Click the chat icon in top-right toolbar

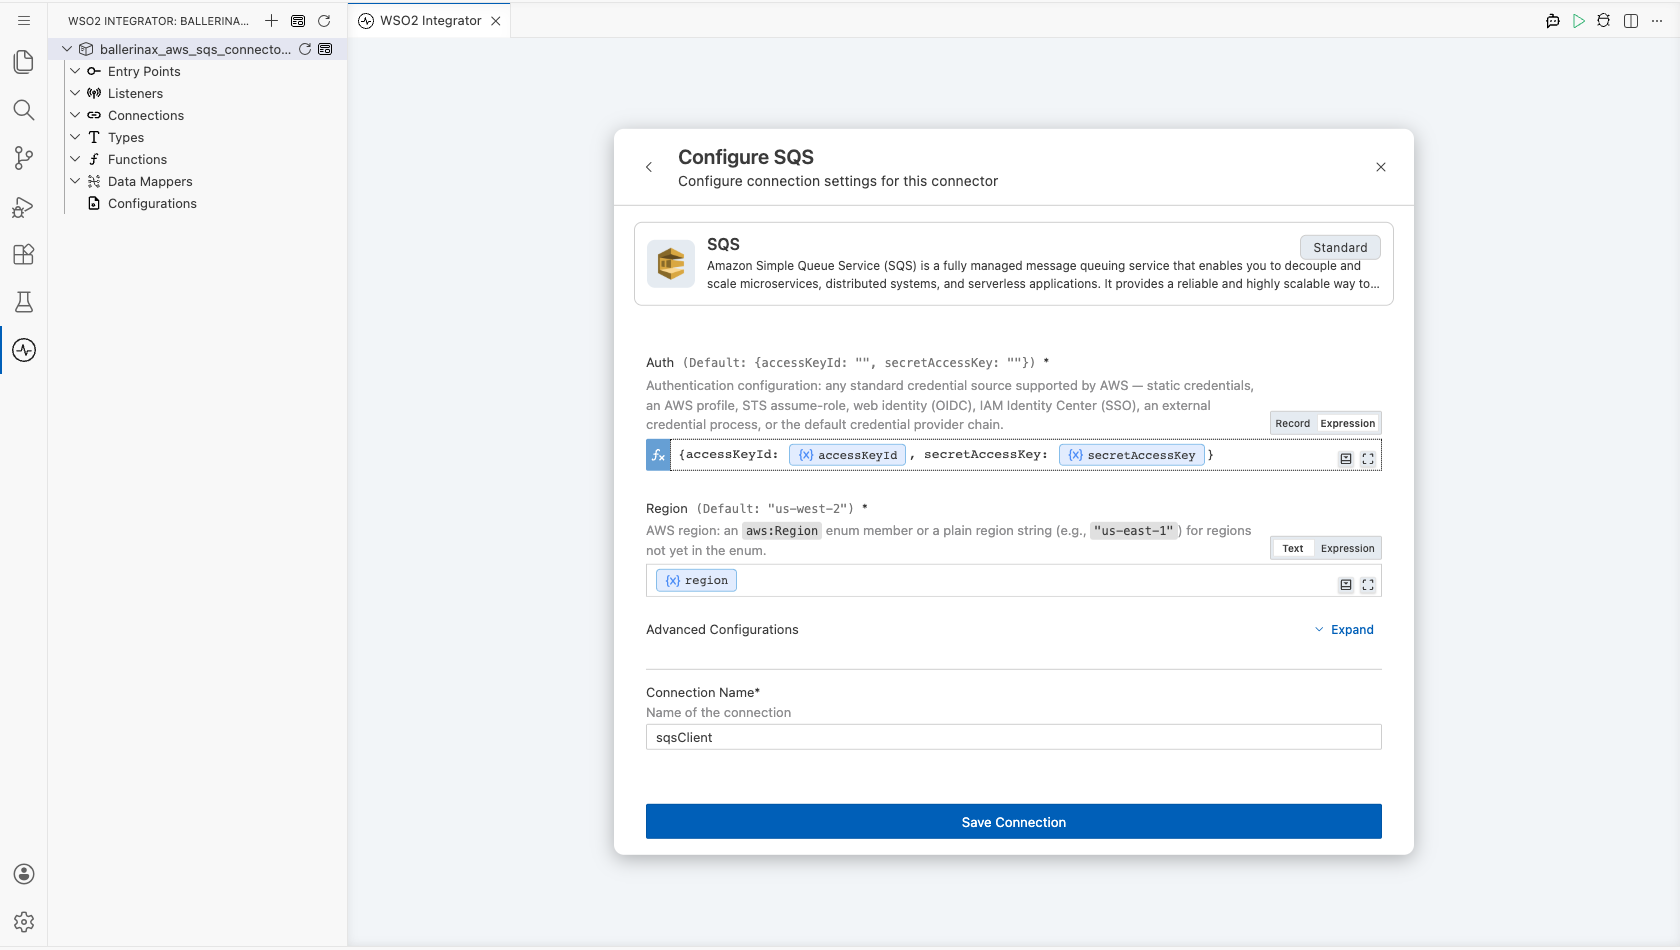[1553, 20]
